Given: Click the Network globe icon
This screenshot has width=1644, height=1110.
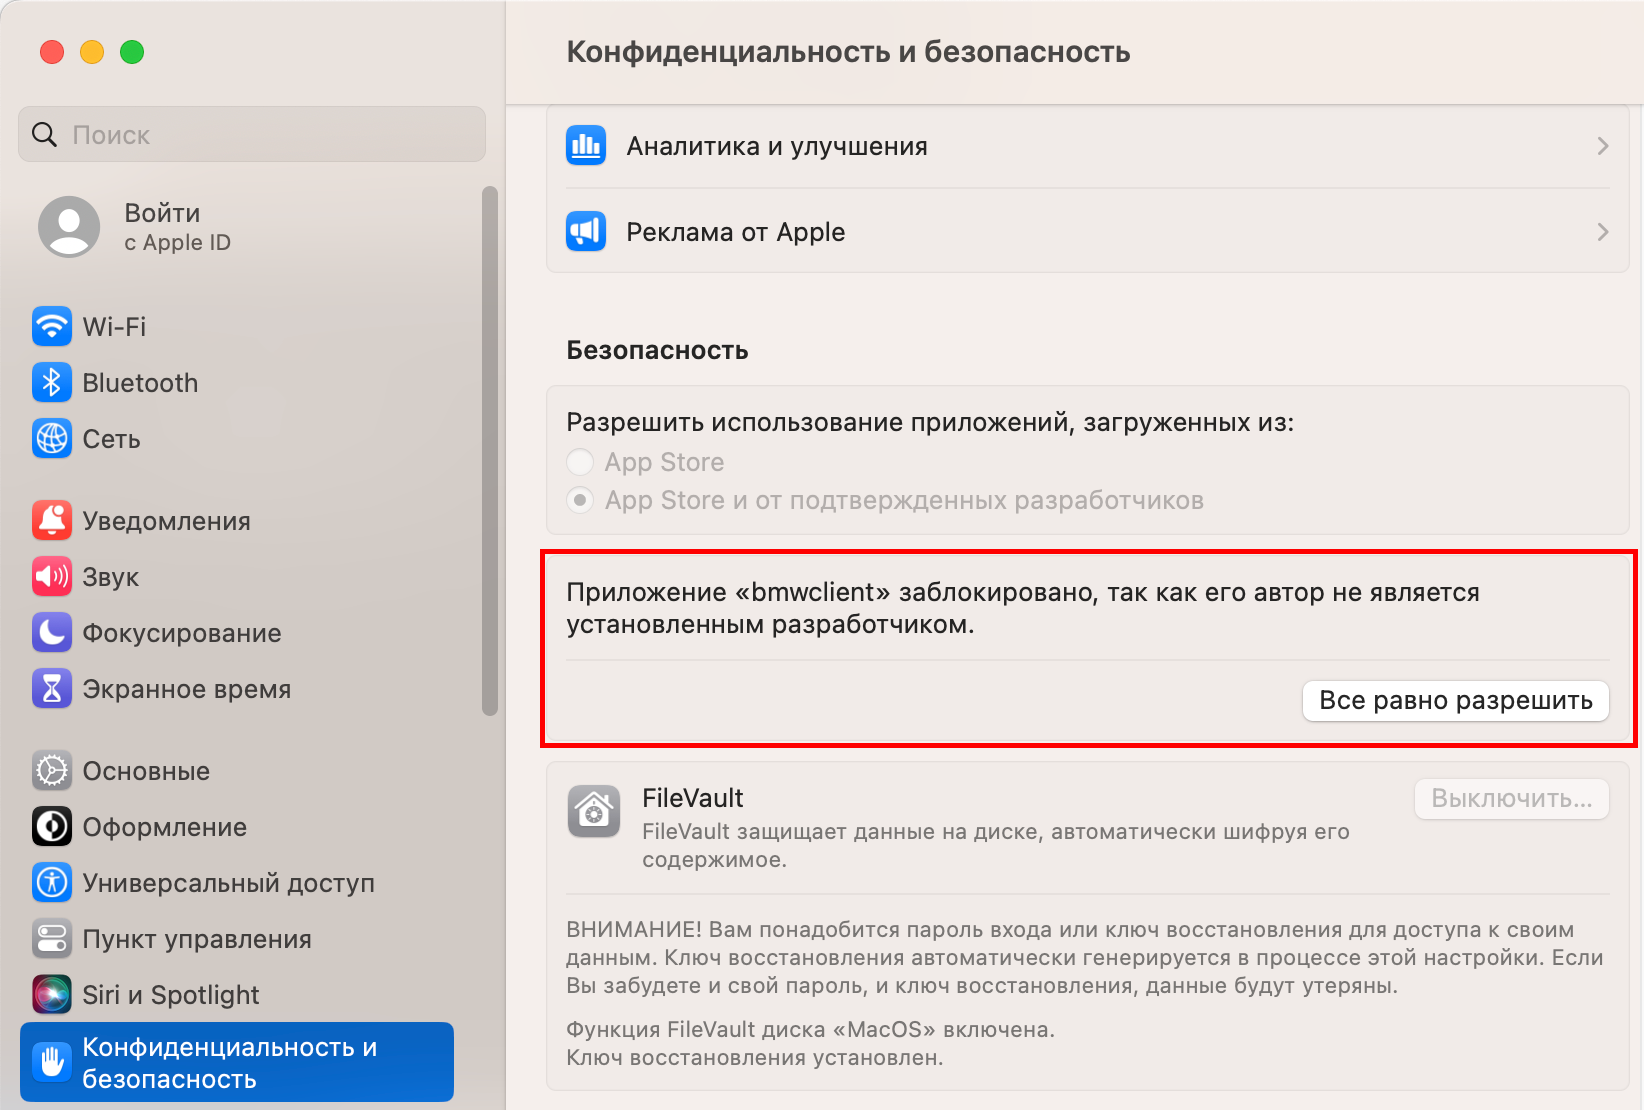Looking at the screenshot, I should point(52,439).
